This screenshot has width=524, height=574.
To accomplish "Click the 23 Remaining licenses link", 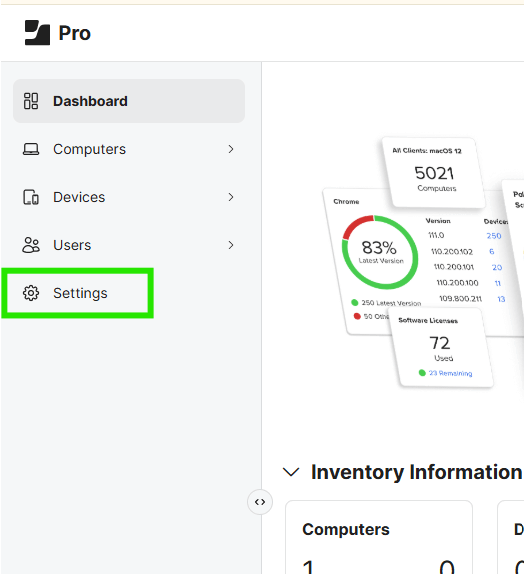I will click(x=450, y=373).
